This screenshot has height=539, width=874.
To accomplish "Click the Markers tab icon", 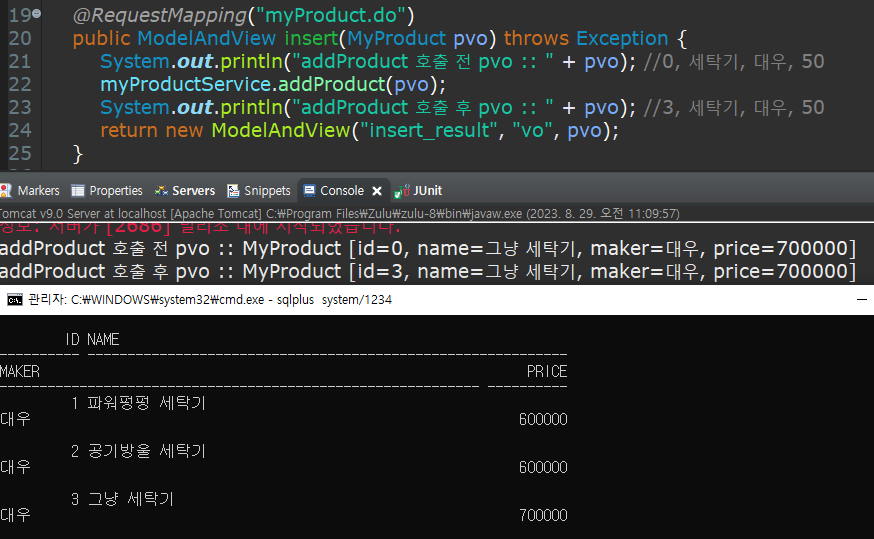I will [x=6, y=191].
